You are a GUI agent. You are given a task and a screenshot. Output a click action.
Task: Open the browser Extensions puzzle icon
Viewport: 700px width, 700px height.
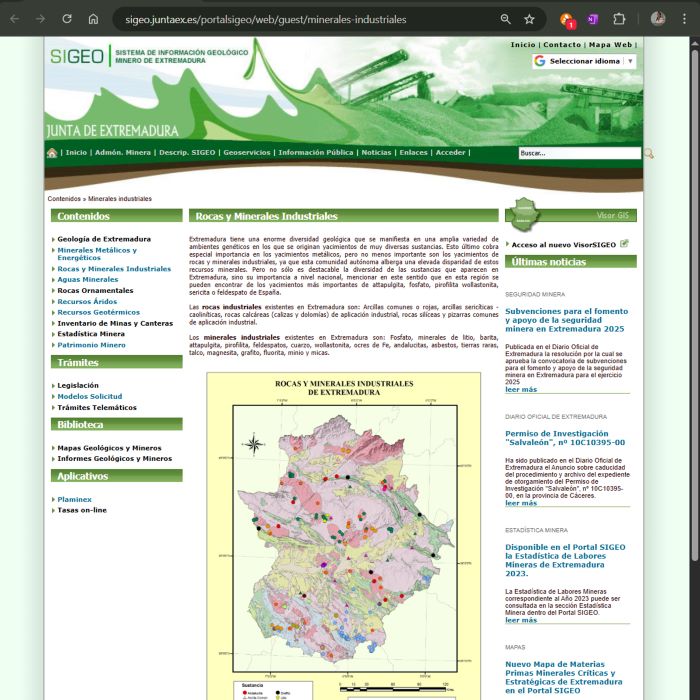click(x=619, y=19)
